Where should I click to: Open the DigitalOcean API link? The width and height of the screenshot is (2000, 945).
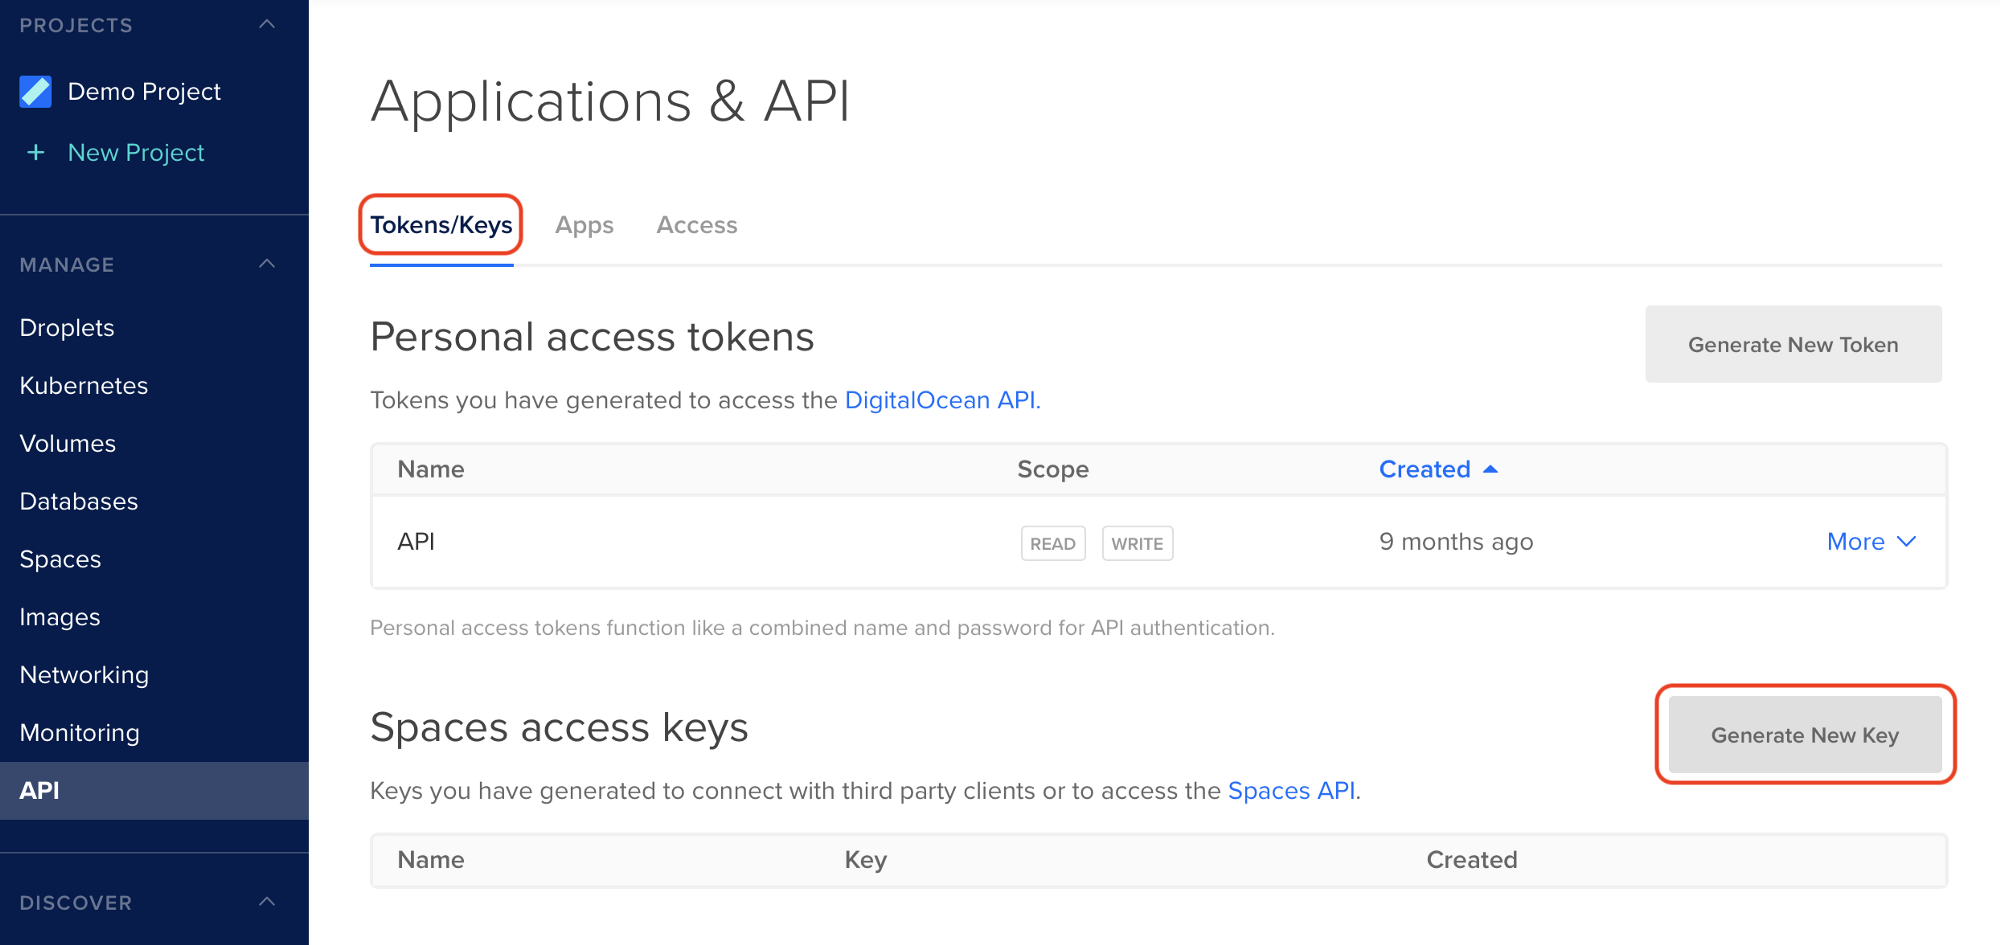[x=942, y=400]
